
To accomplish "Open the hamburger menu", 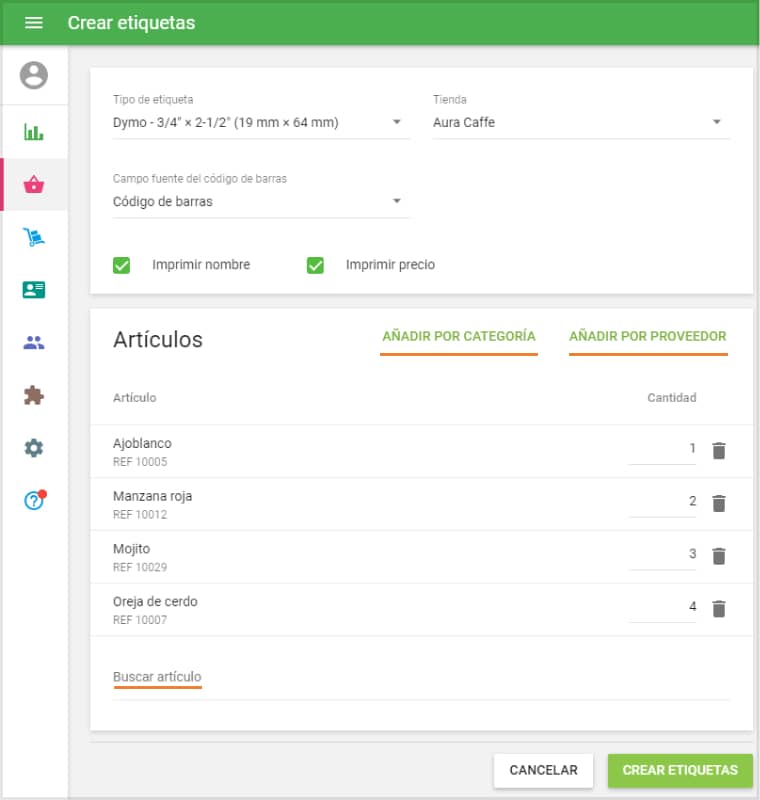I will pos(34,22).
